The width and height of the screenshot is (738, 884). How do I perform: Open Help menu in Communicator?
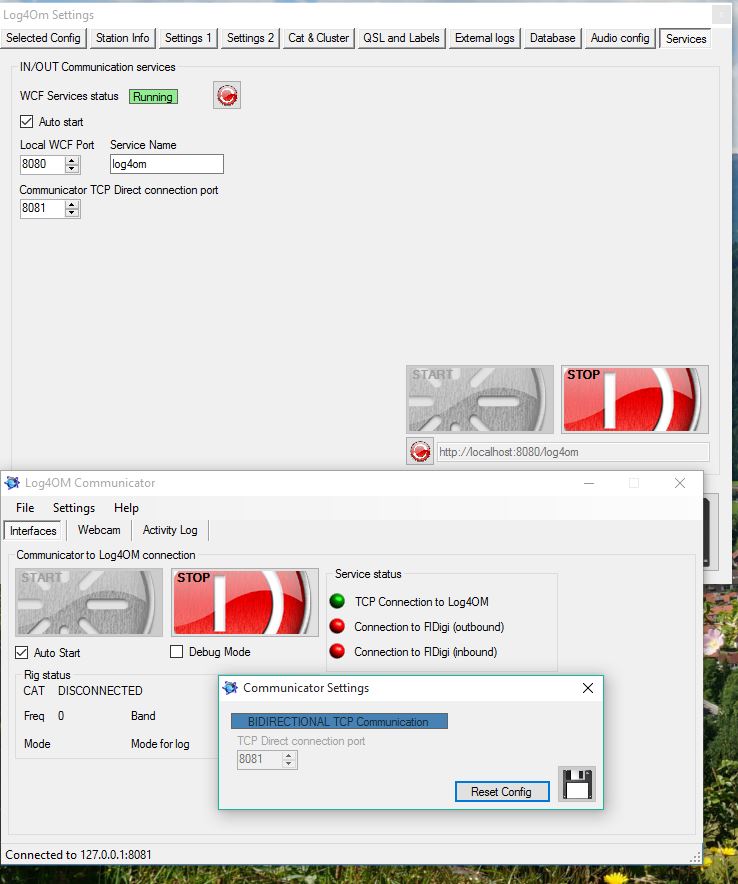click(x=126, y=507)
